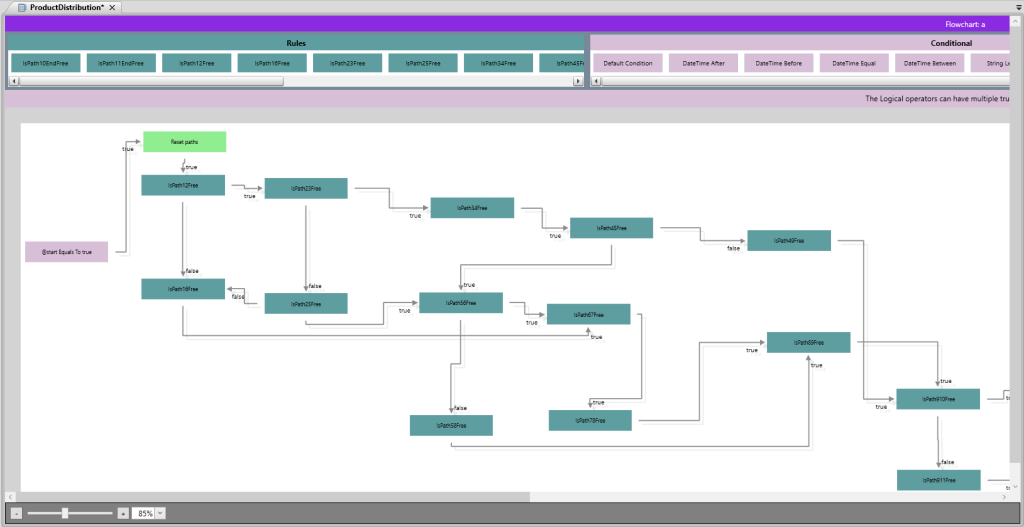This screenshot has width=1024, height=527.
Task: Close the ProductDistribution tab
Action: (x=113, y=7)
